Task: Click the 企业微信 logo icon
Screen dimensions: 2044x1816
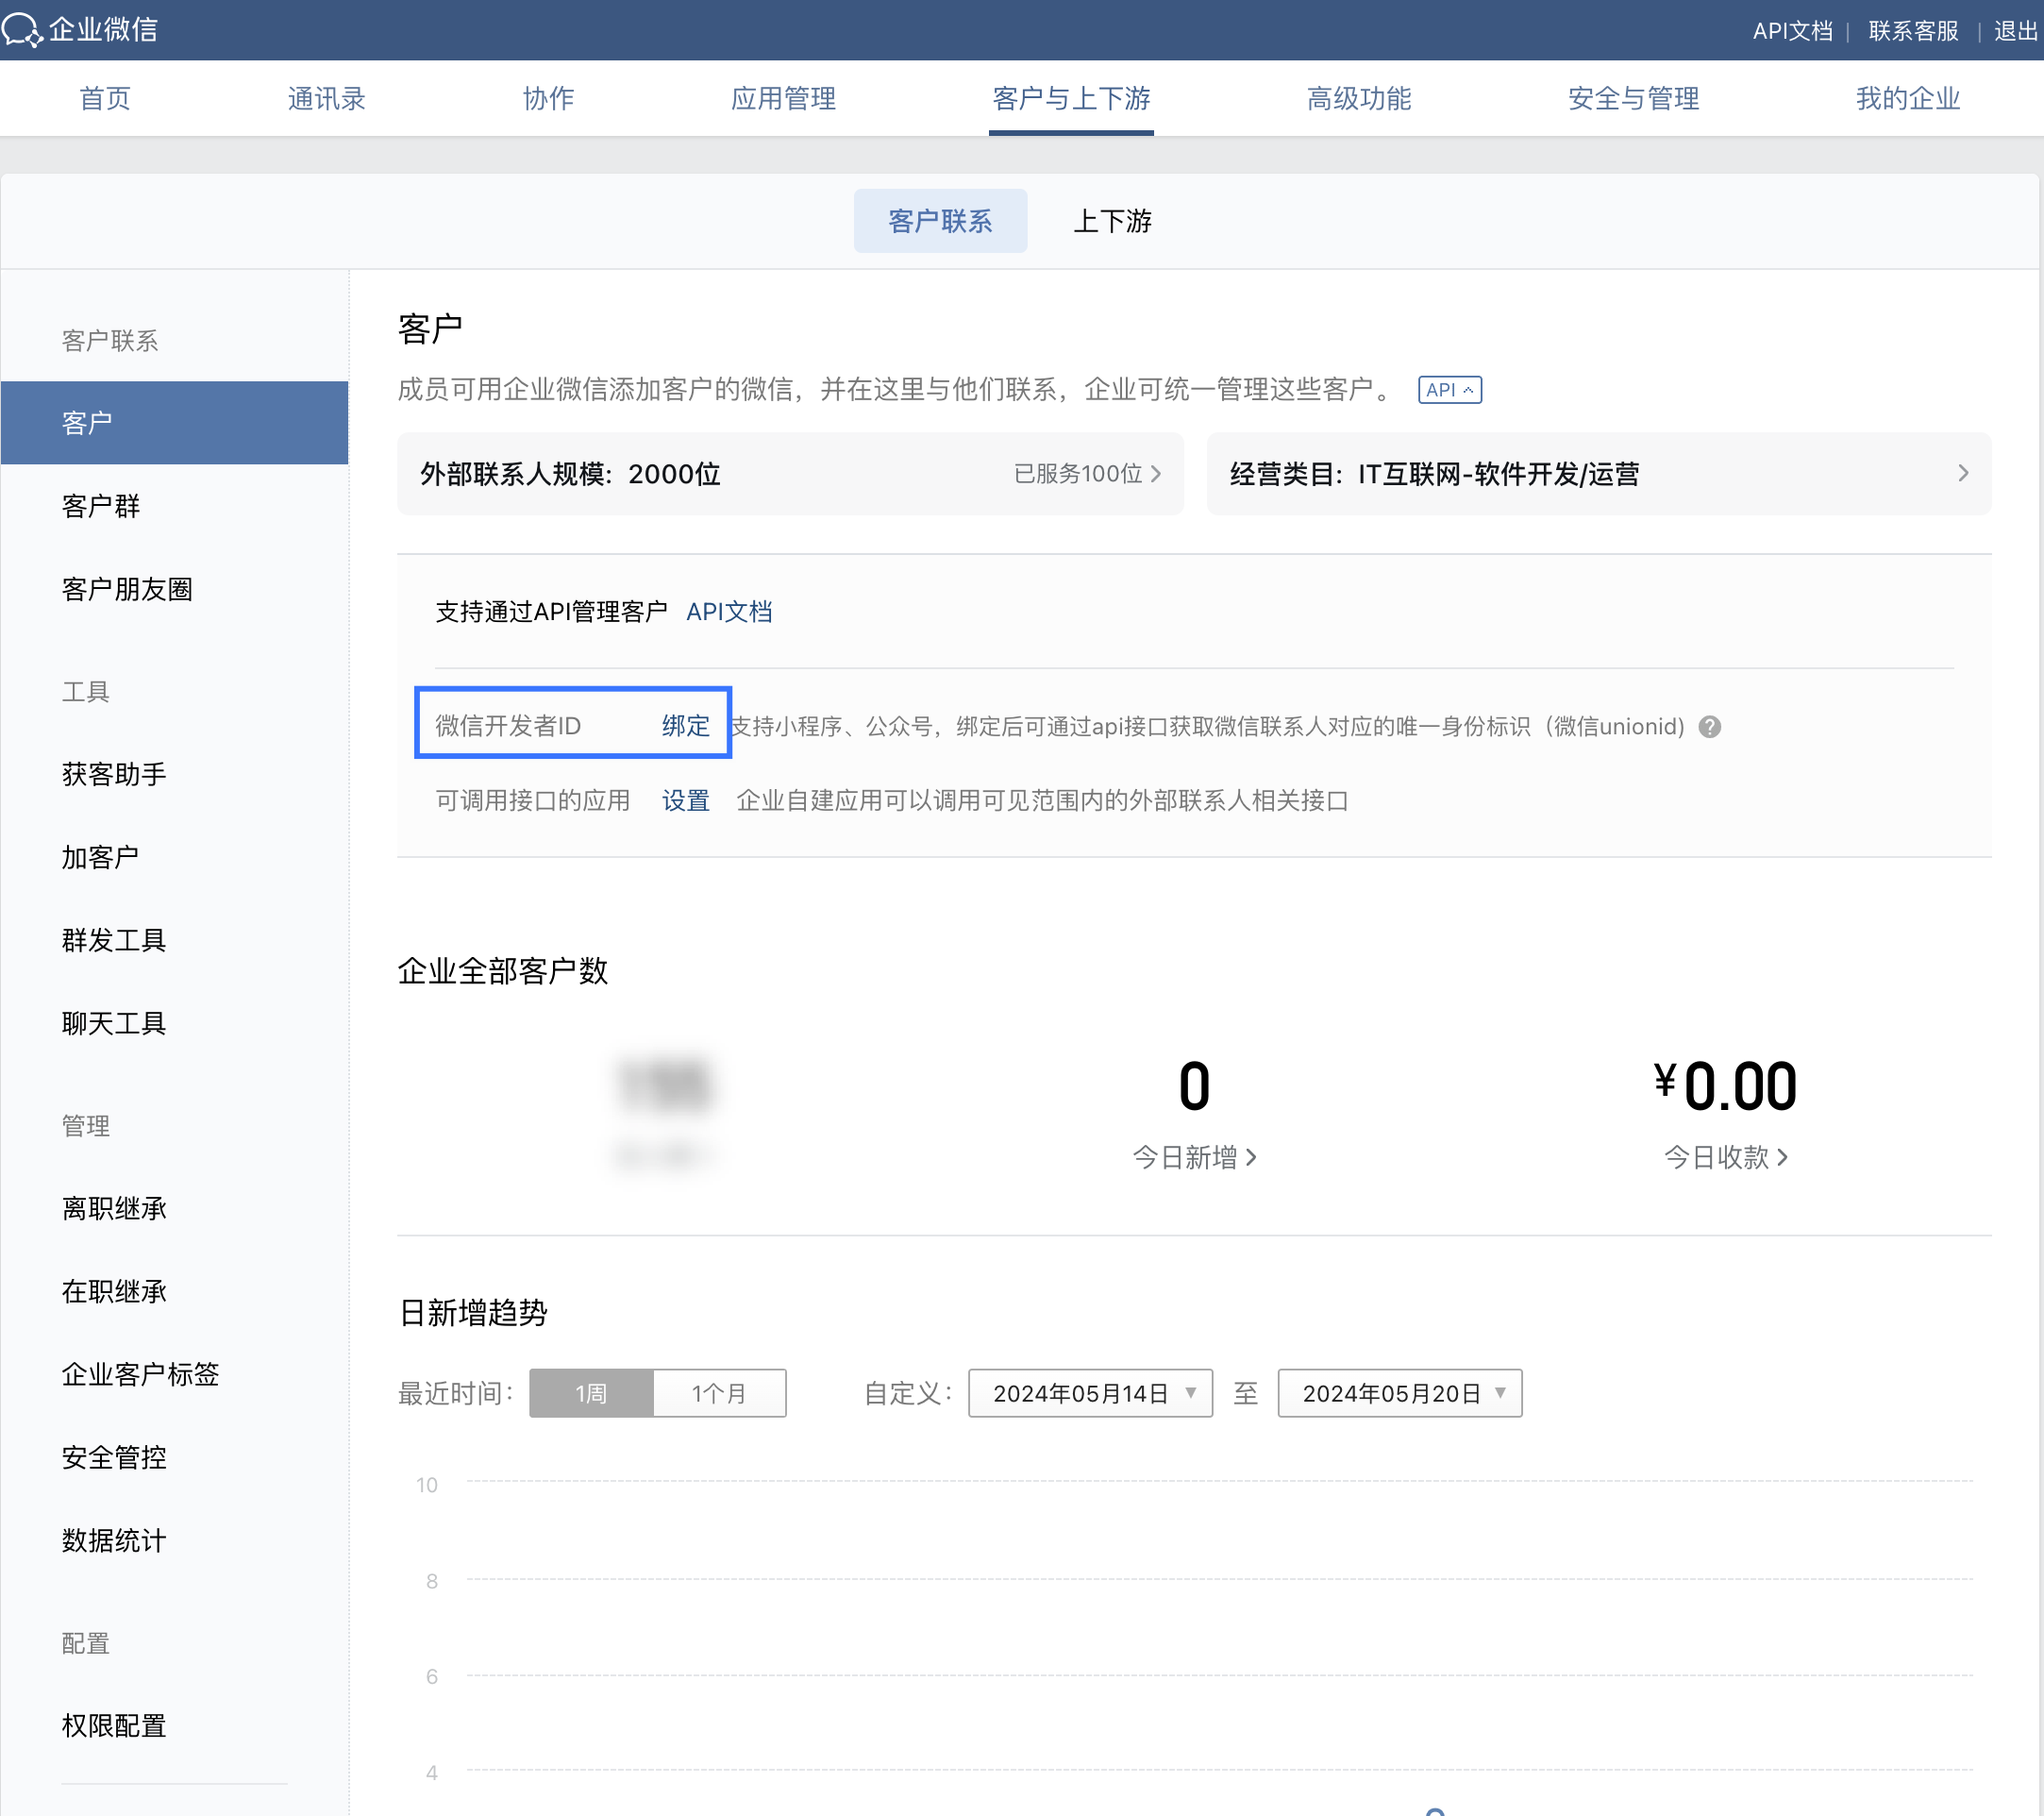Action: pyautogui.click(x=22, y=30)
